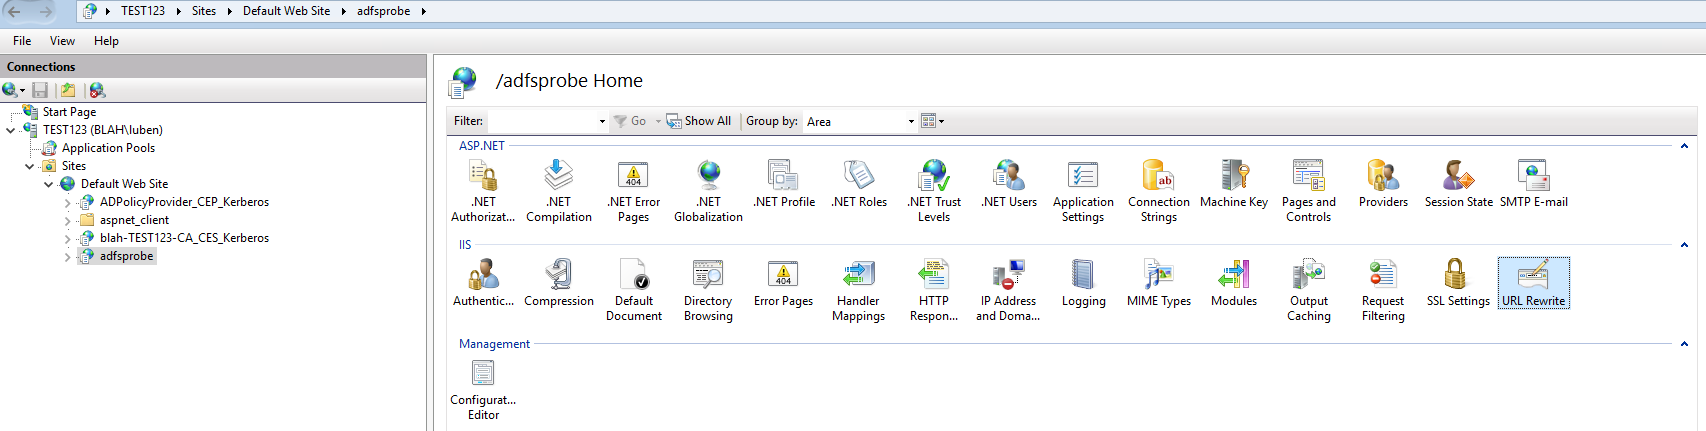Select Default Web Site node

pos(124,184)
